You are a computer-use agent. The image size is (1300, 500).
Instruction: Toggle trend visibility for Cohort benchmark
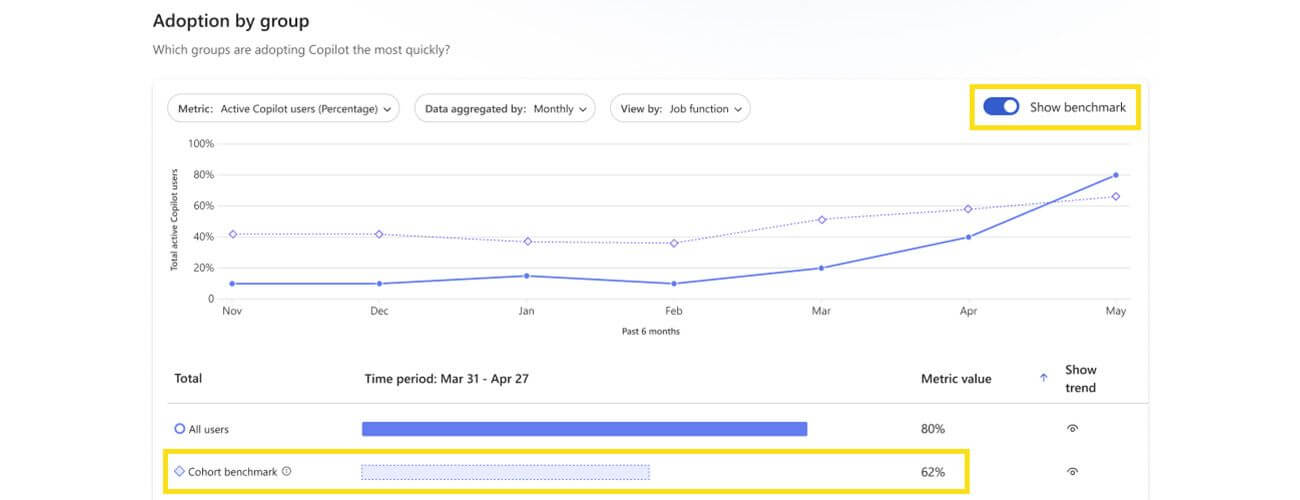click(x=1072, y=472)
